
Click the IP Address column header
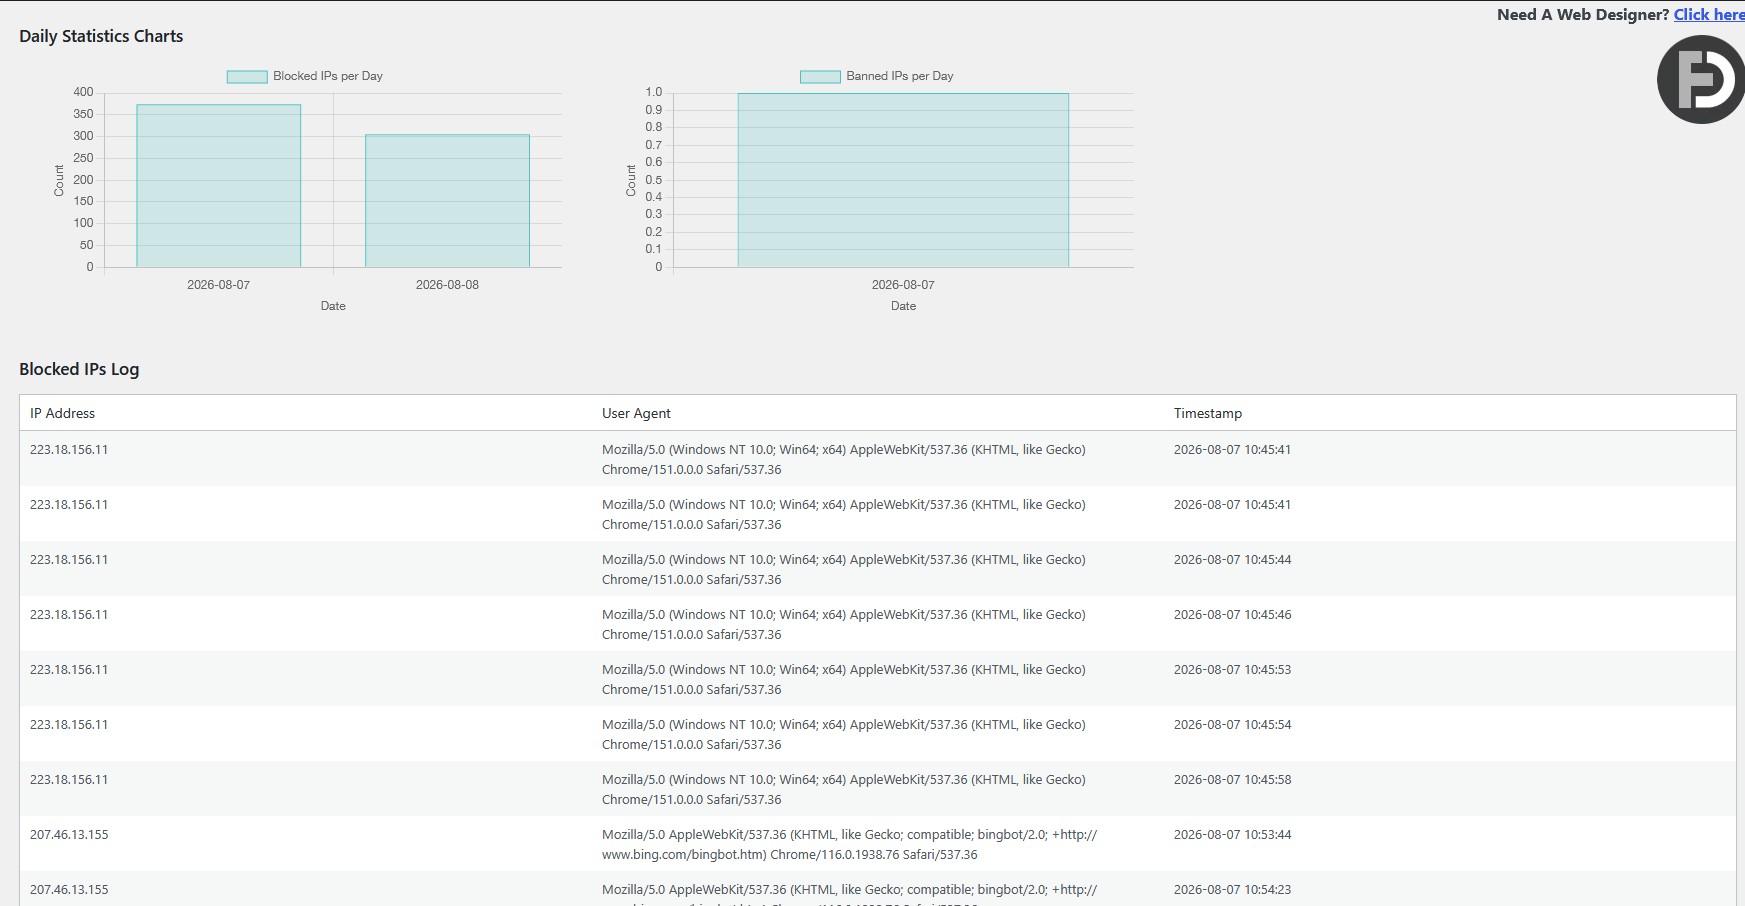(x=62, y=413)
